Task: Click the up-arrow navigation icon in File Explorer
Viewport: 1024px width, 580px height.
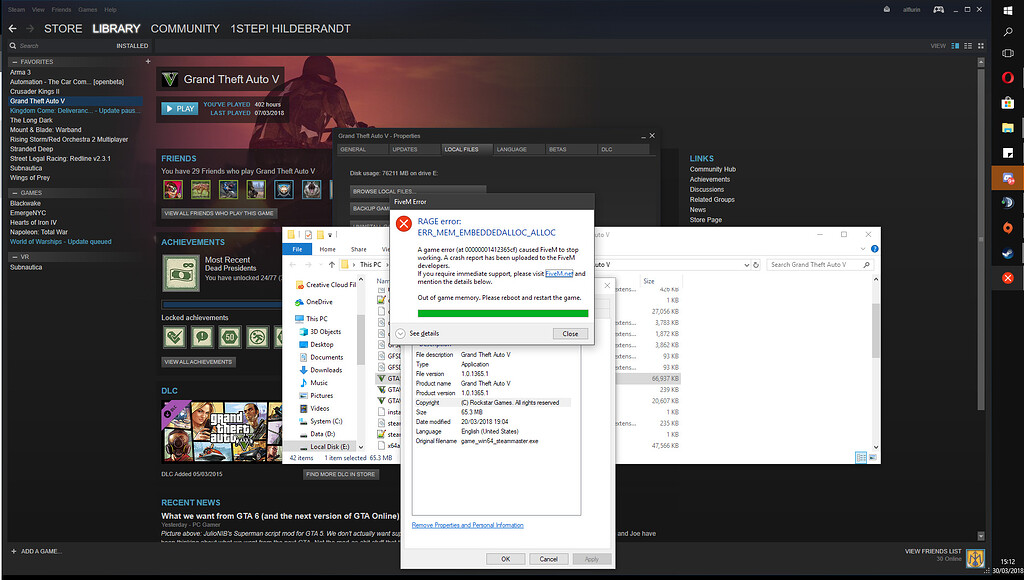Action: click(x=334, y=266)
